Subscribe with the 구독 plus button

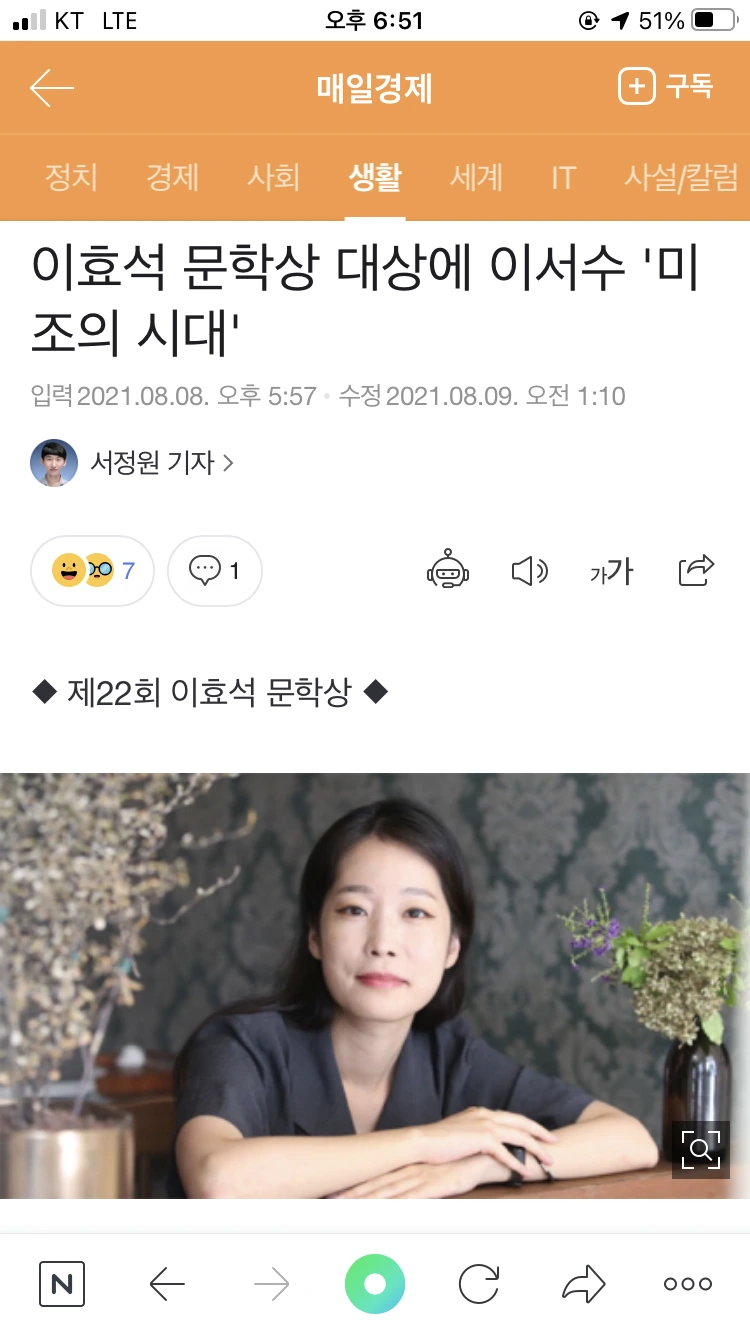(665, 87)
